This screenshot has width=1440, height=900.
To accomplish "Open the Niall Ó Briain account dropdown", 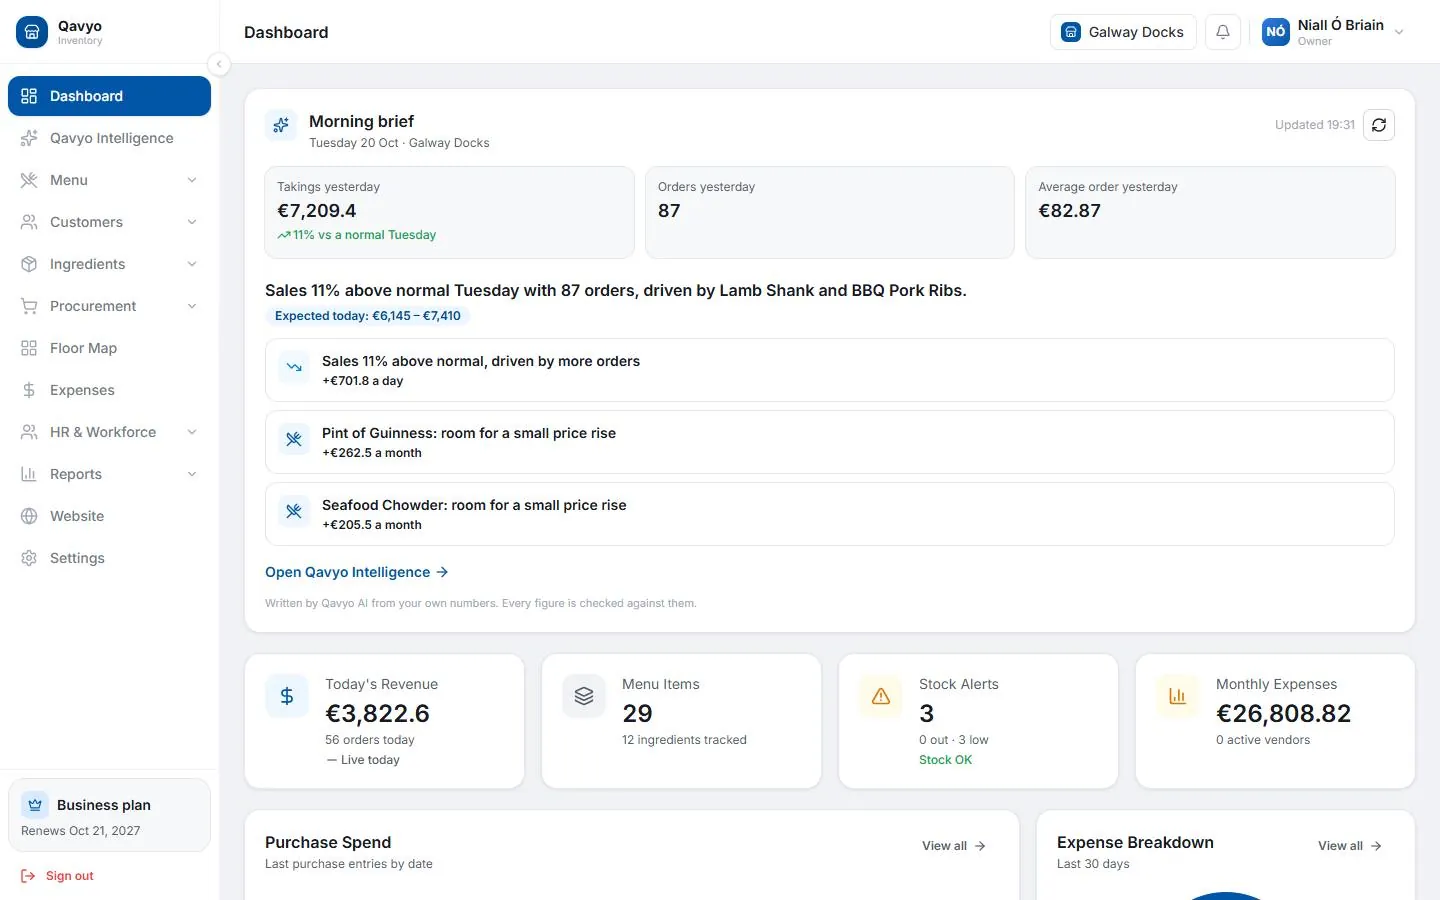I will pyautogui.click(x=1333, y=32).
